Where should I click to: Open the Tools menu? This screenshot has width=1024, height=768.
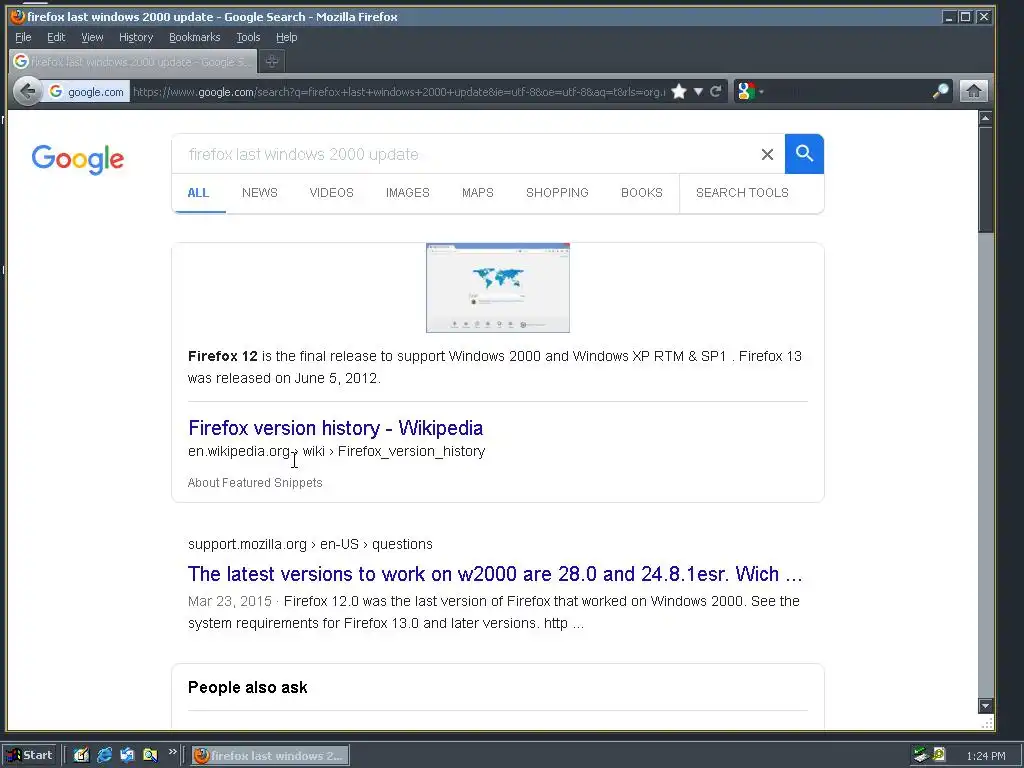coord(248,37)
